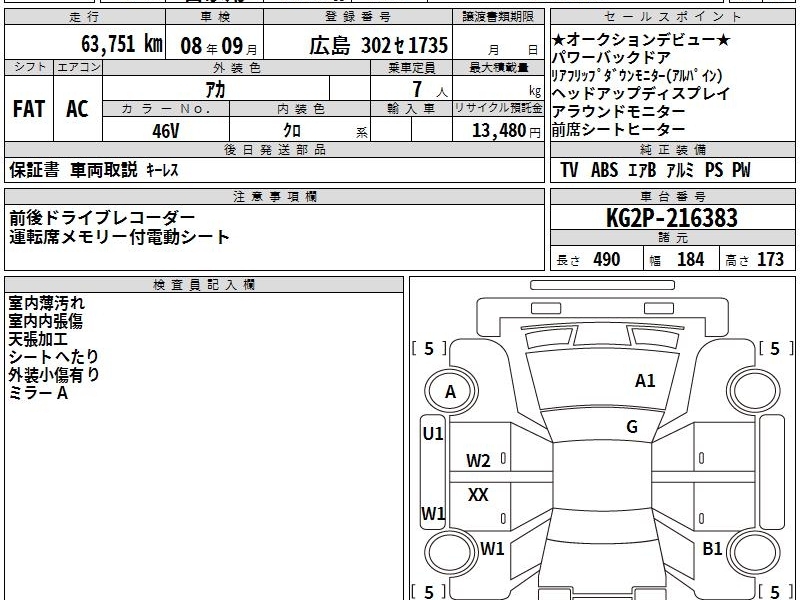800x600 pixels.
Task: Select inspector note 外装小傷有り
Action: pos(54,374)
